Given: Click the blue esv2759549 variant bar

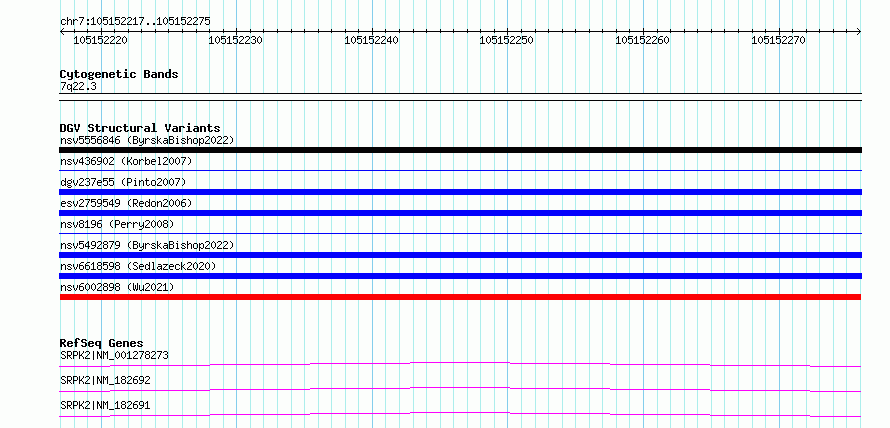Looking at the screenshot, I should pyautogui.click(x=460, y=213).
